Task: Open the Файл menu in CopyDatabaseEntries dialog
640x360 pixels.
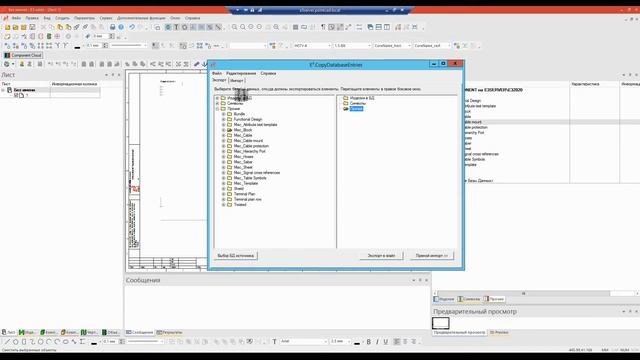Action: pos(217,73)
